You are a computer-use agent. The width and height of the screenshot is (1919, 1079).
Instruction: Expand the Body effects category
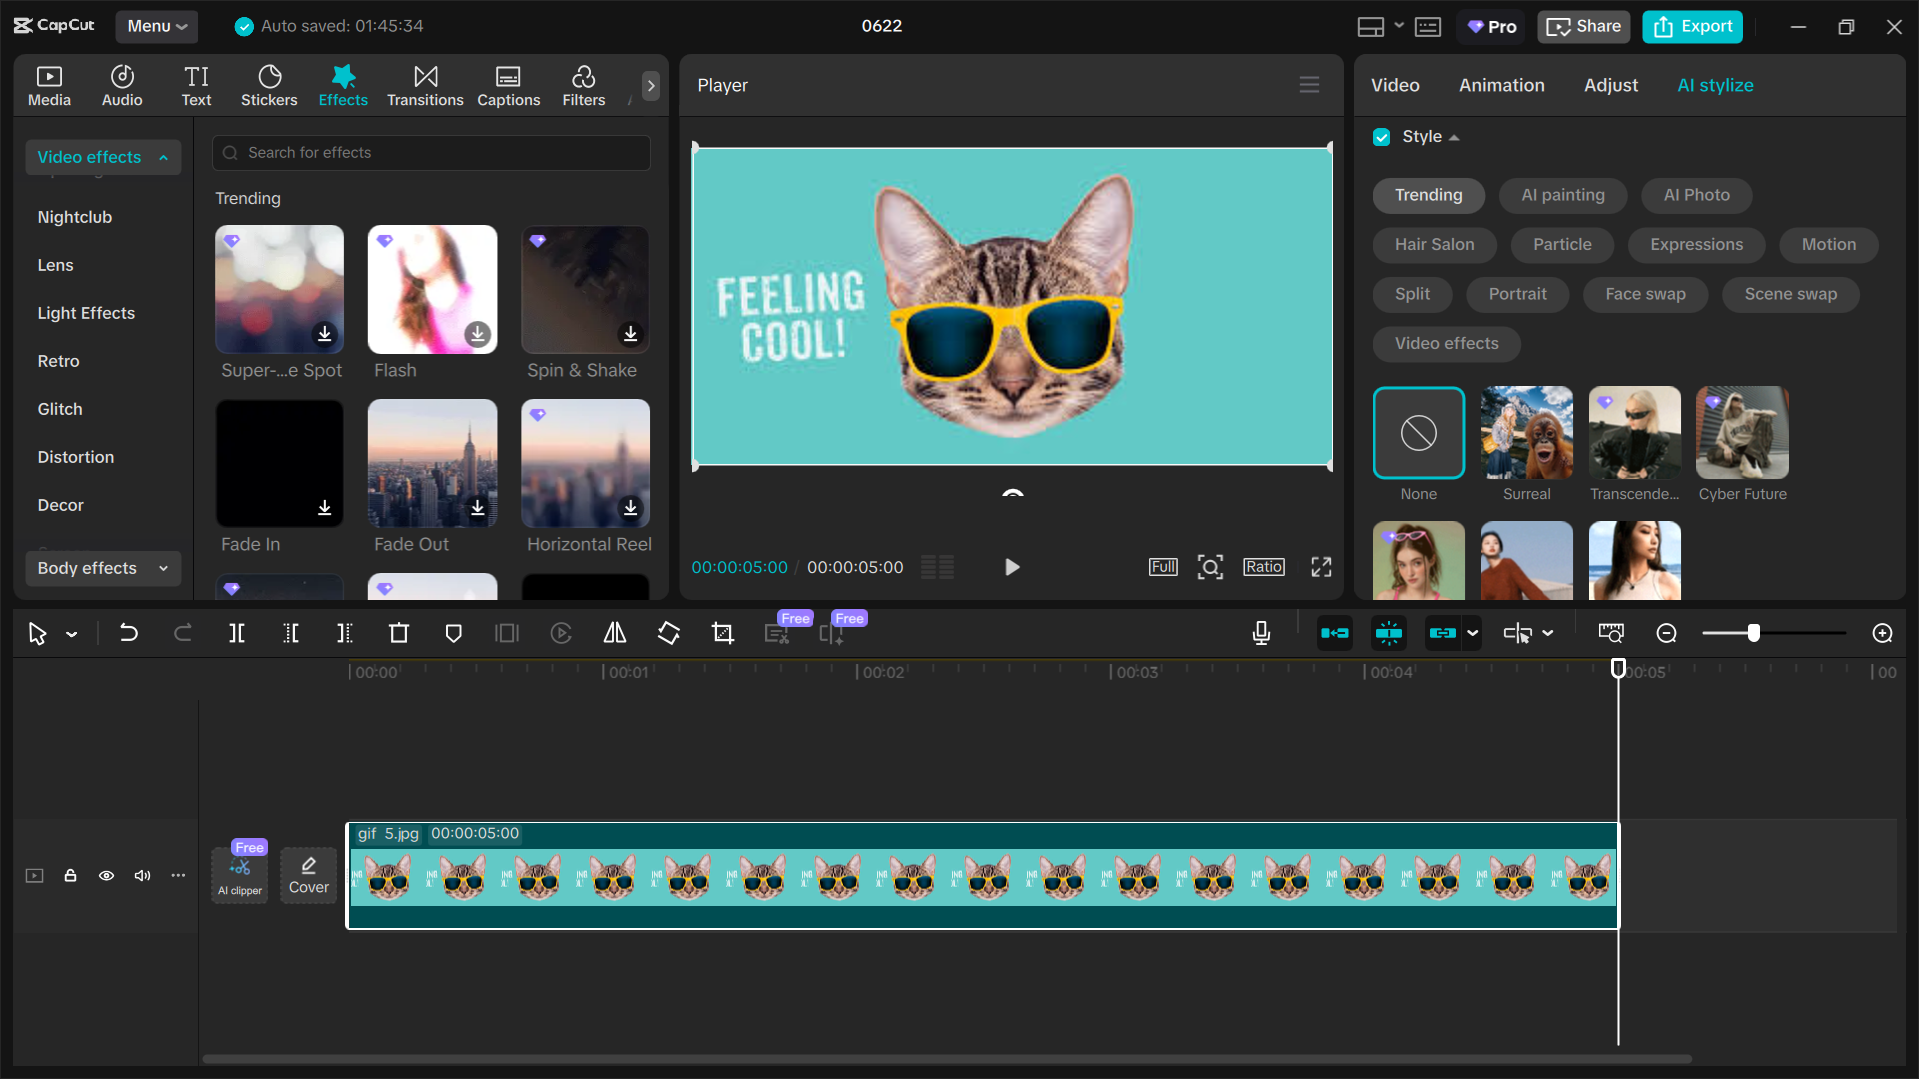point(102,568)
